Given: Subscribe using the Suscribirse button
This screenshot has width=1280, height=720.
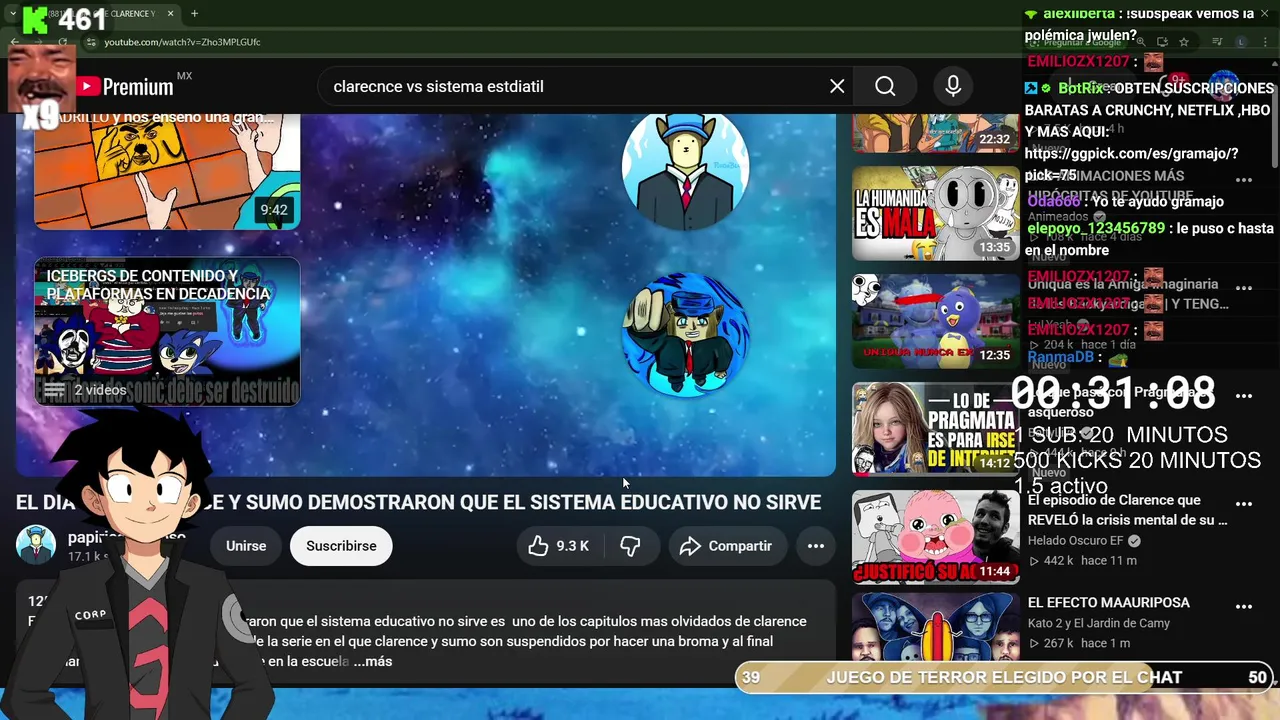Looking at the screenshot, I should pyautogui.click(x=341, y=546).
